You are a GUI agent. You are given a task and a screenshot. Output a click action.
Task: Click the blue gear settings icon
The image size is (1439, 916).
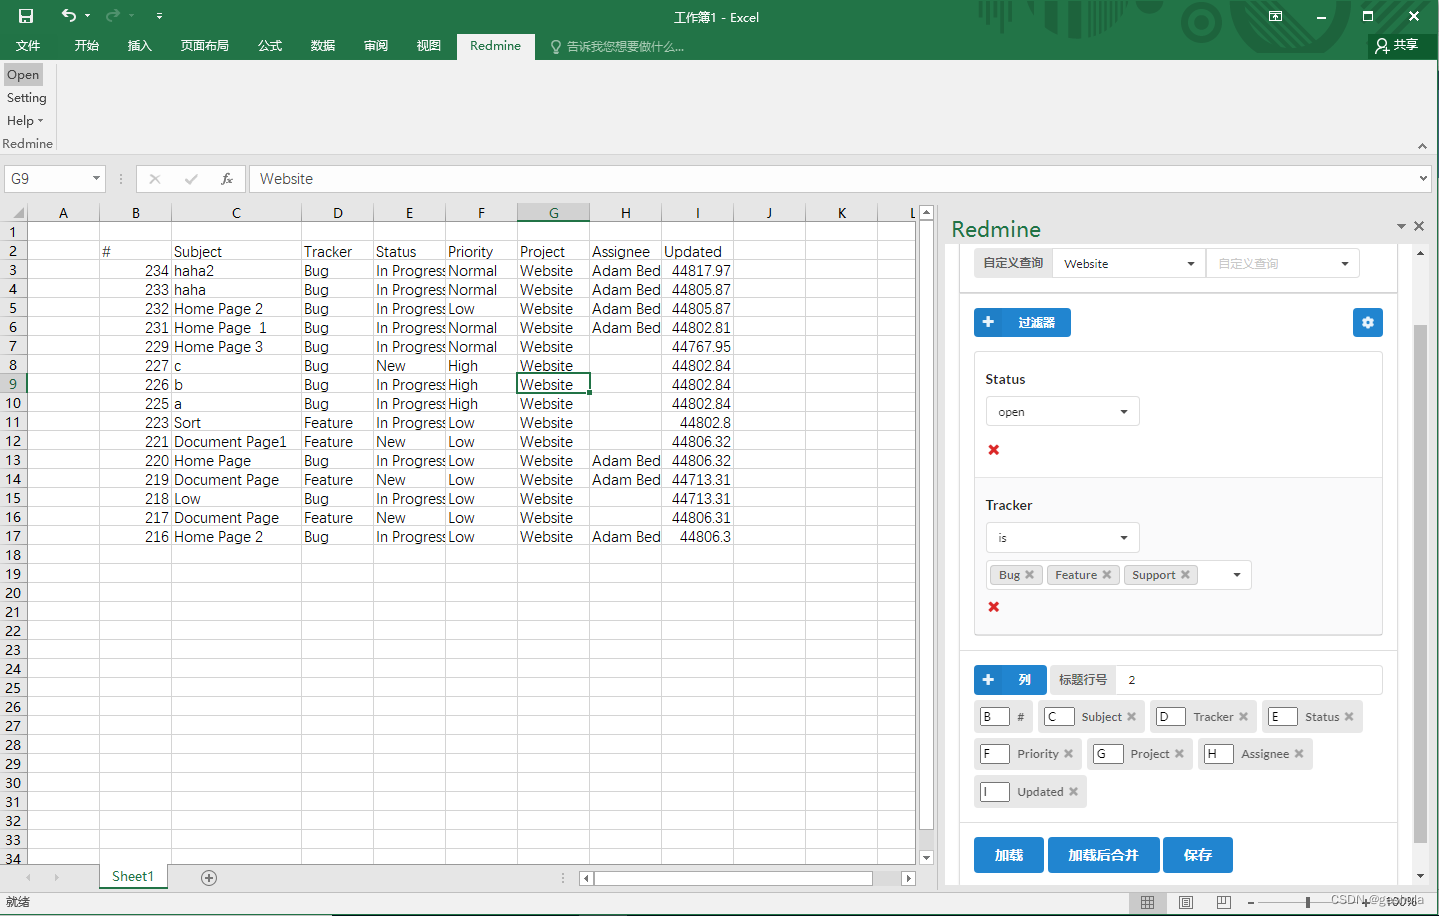tap(1368, 322)
